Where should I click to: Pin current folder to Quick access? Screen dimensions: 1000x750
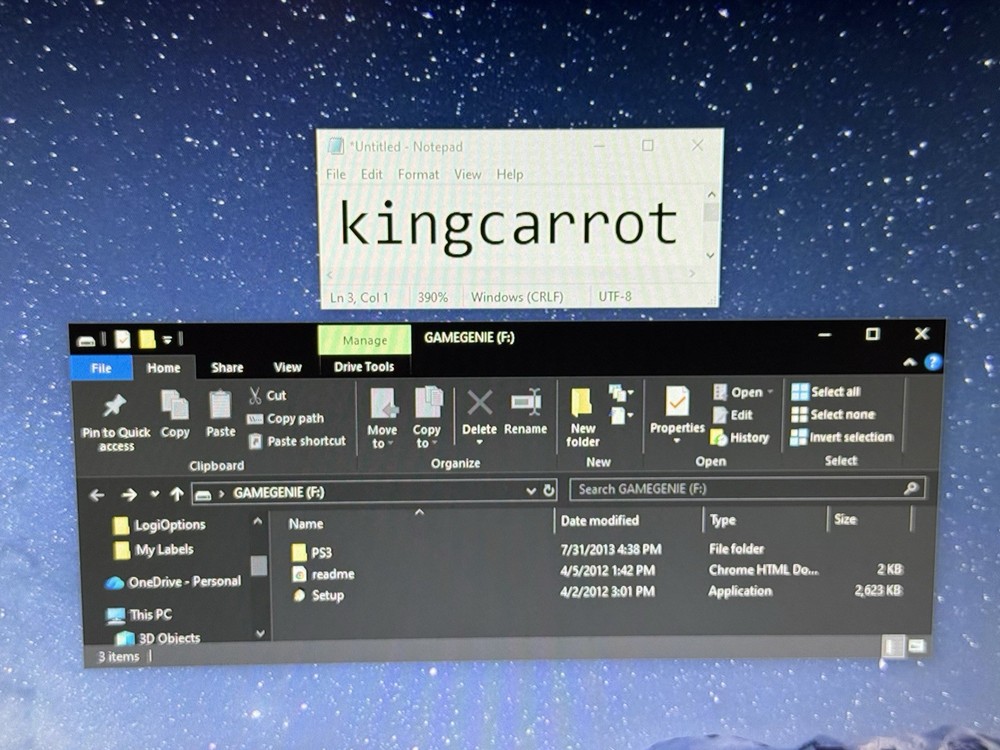[x=113, y=416]
